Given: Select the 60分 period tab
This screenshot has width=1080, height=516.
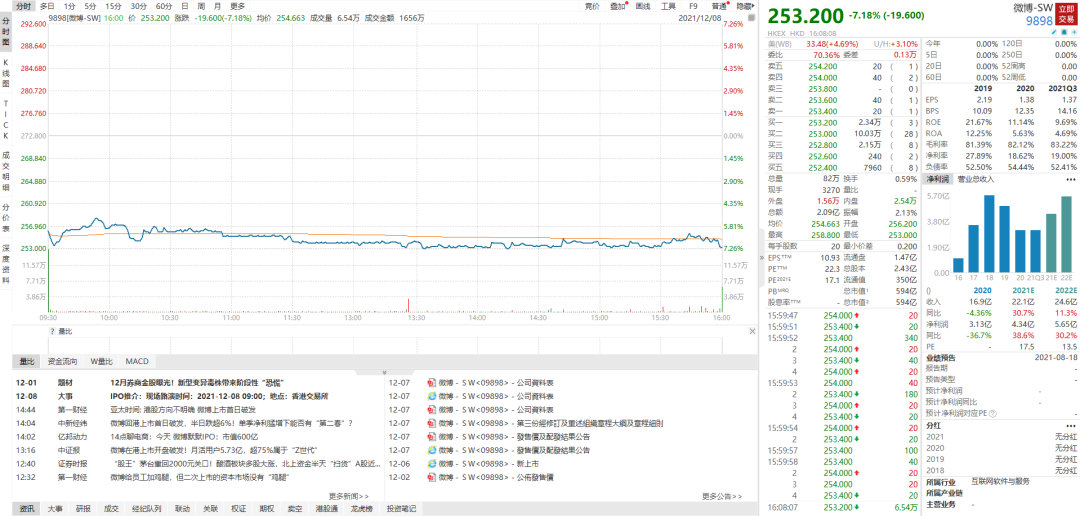Looking at the screenshot, I should (164, 6).
